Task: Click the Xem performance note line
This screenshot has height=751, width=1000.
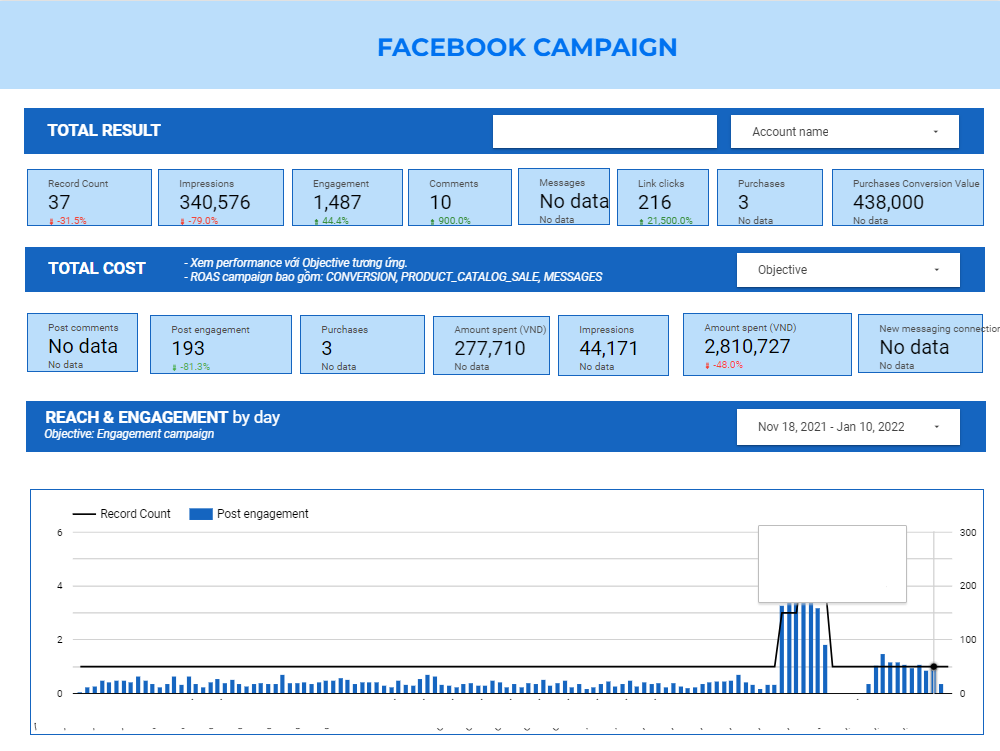Action: (x=295, y=263)
